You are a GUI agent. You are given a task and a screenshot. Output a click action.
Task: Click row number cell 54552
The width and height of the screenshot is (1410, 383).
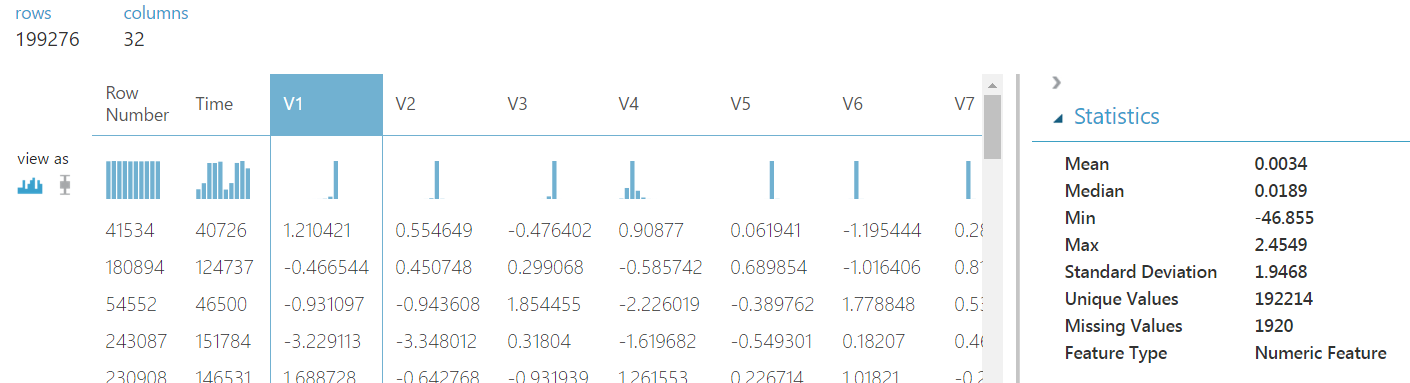click(x=131, y=304)
